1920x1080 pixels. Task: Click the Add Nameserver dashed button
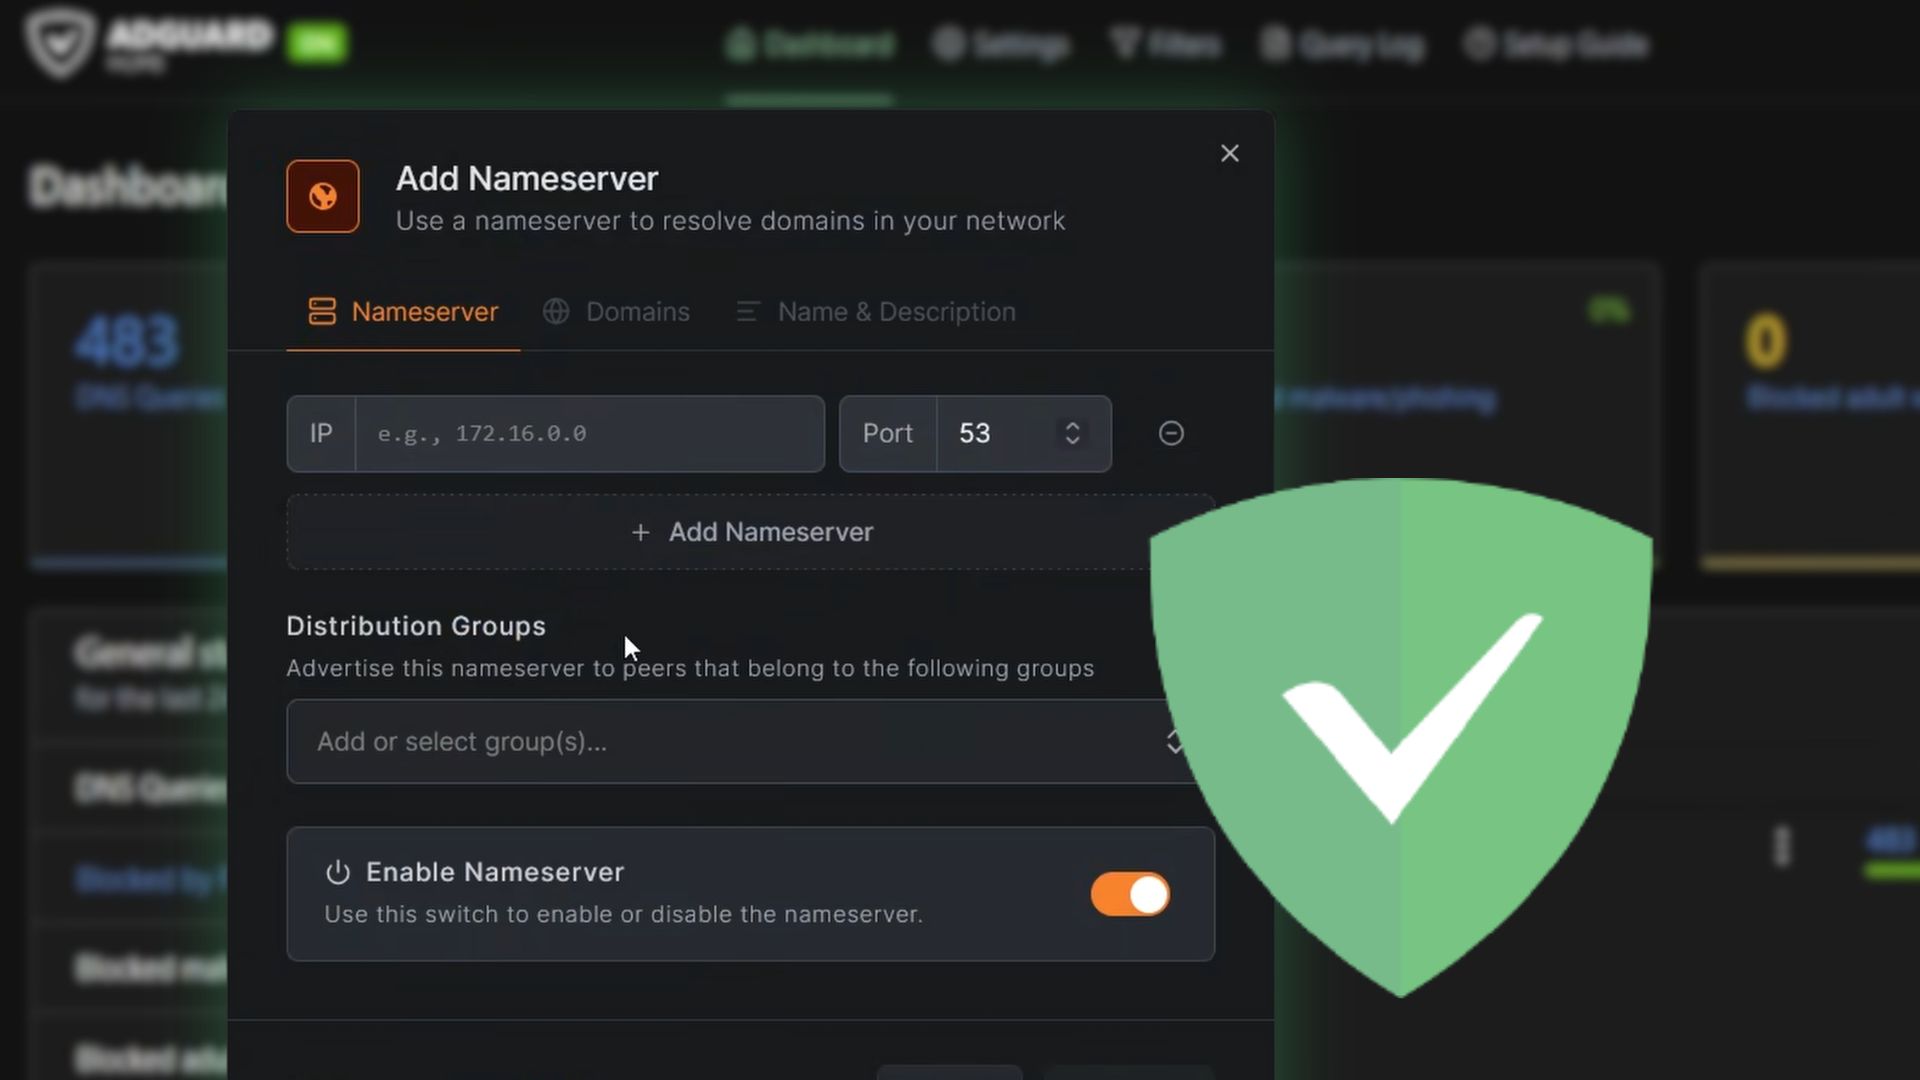750,532
